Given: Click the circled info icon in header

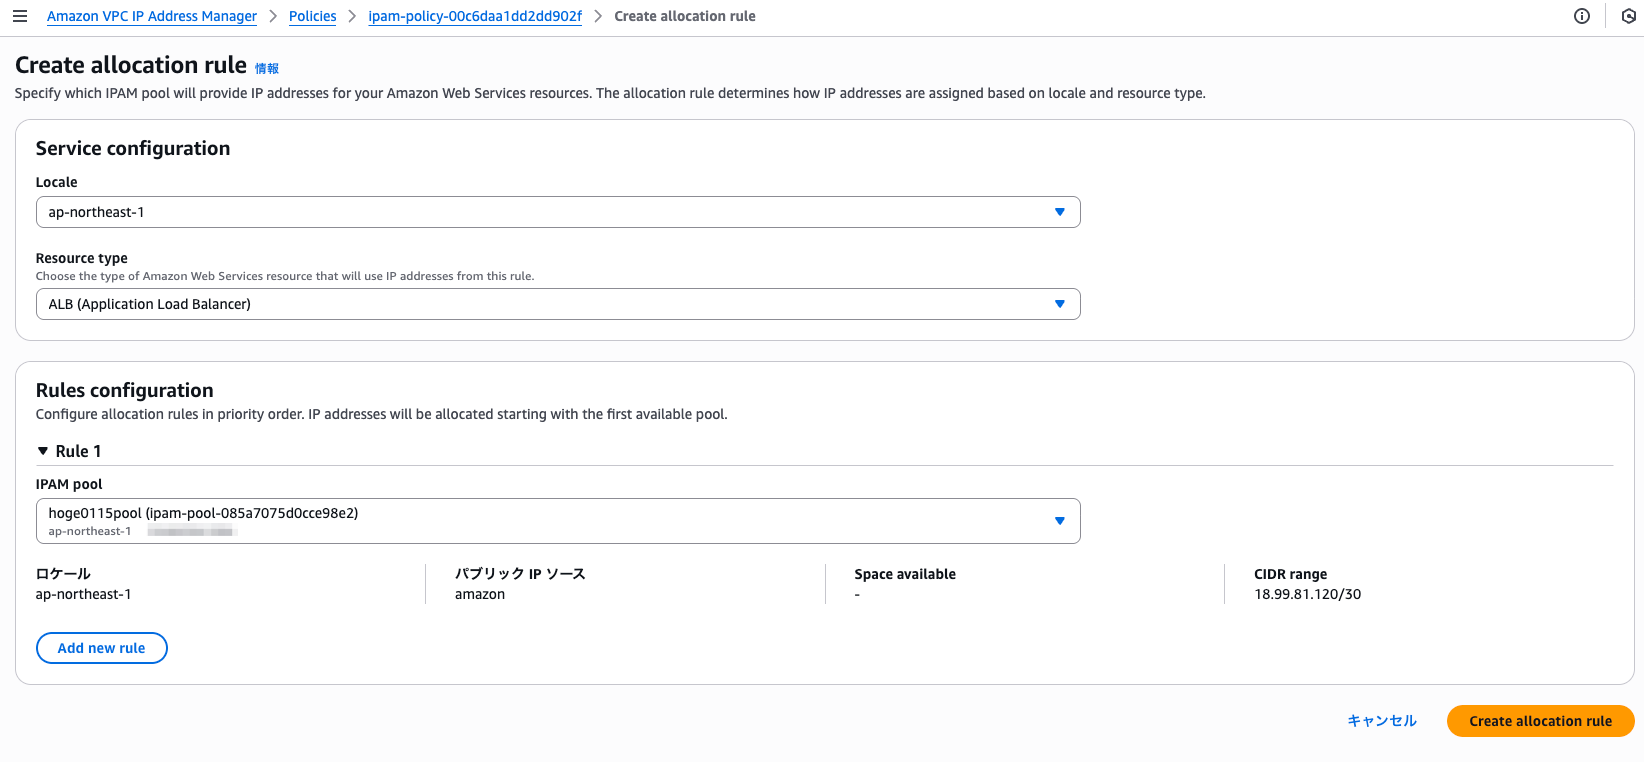Looking at the screenshot, I should (1582, 16).
